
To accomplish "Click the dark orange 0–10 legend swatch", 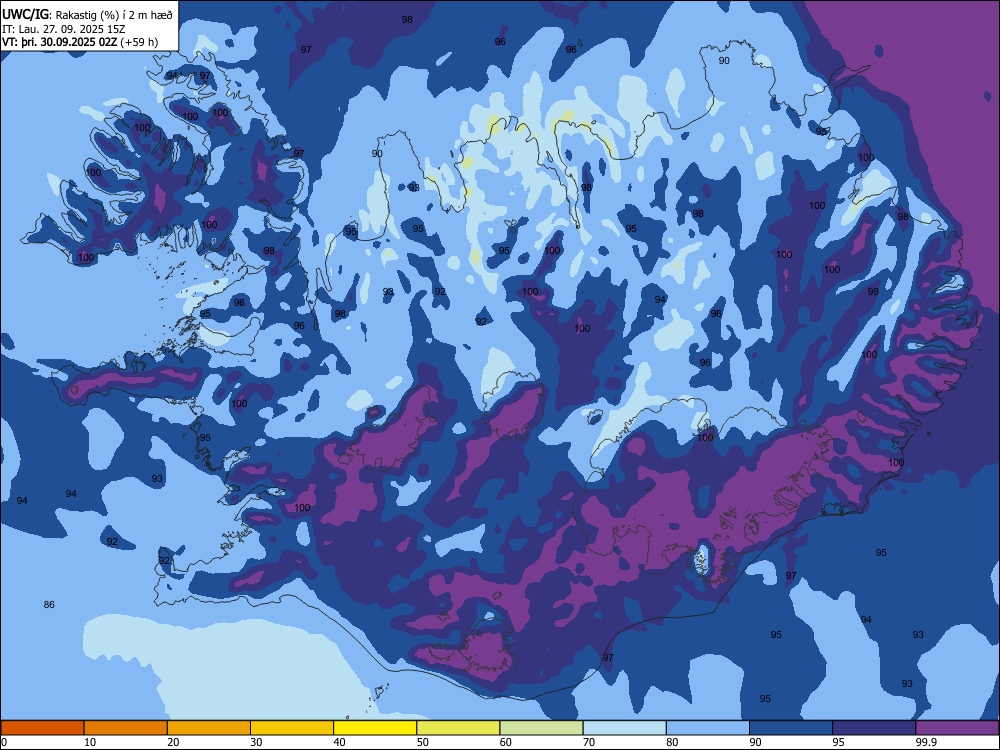I will 42,728.
